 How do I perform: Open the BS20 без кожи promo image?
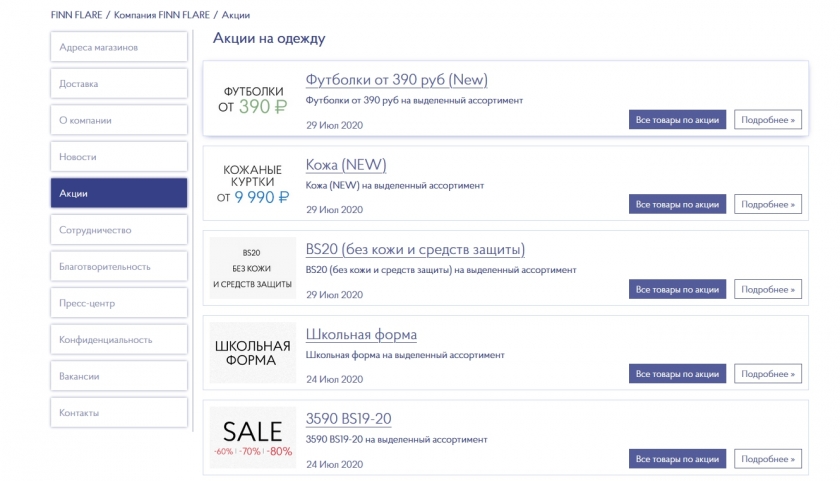(x=252, y=268)
